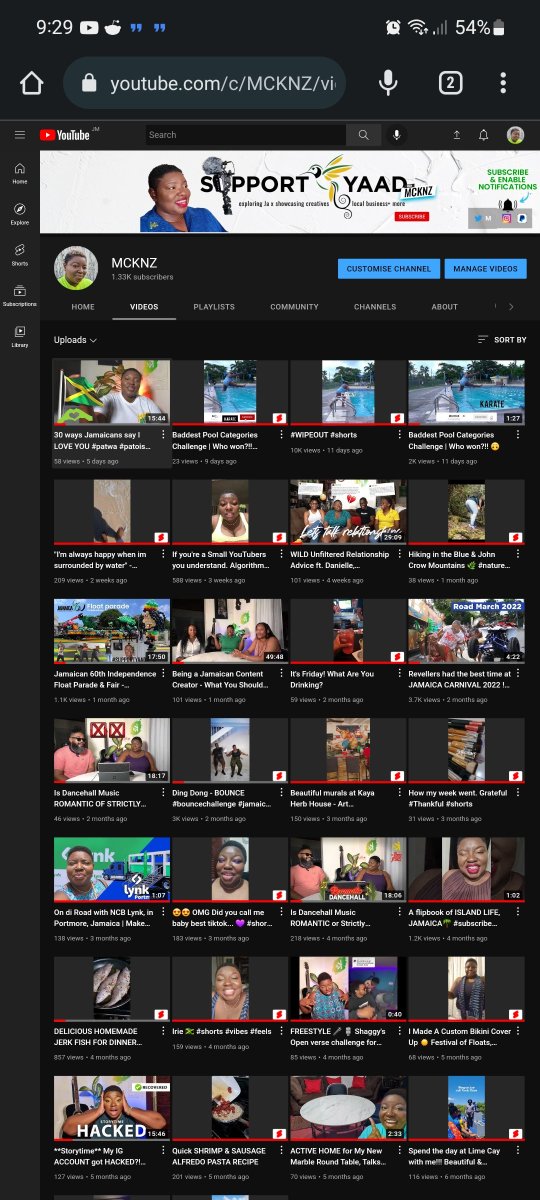Open Shorts in the sidebar
Image resolution: width=540 pixels, height=1200 pixels.
(x=20, y=255)
